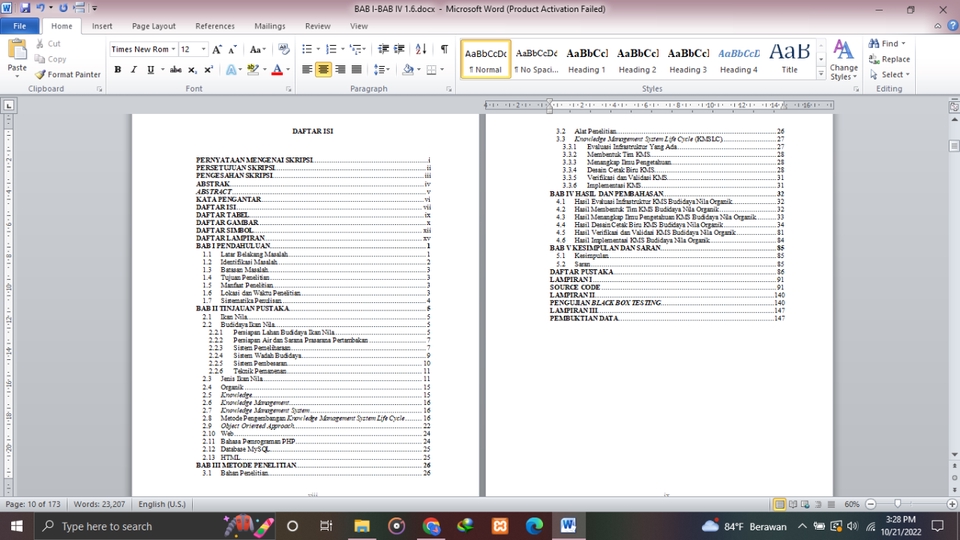Open the font size dropdown
This screenshot has height=540, width=960.
[x=203, y=49]
